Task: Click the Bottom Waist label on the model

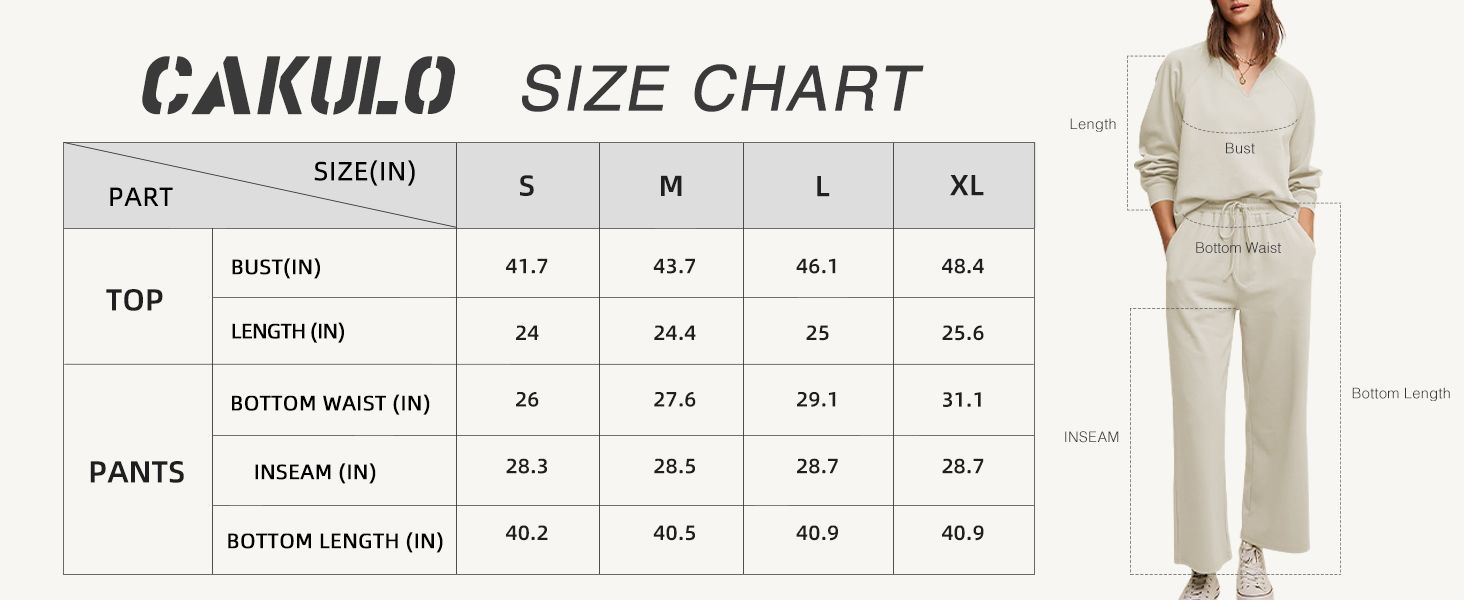Action: [1238, 248]
